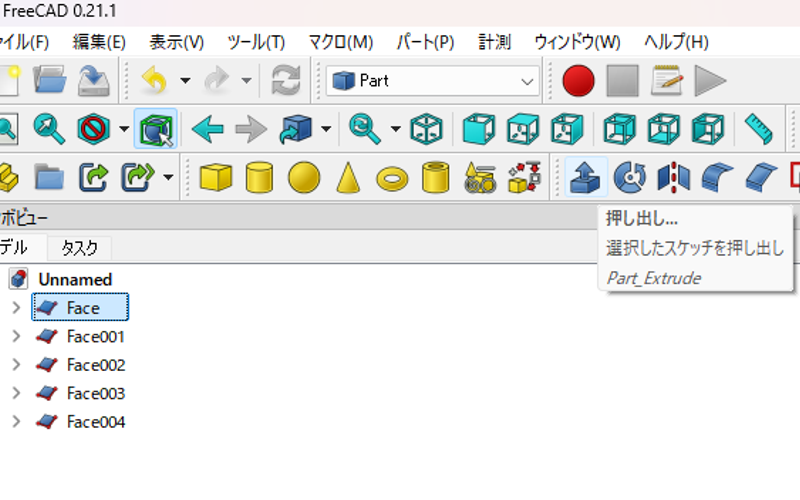Save the document with the disk icon
The image size is (800, 500).
point(93,80)
